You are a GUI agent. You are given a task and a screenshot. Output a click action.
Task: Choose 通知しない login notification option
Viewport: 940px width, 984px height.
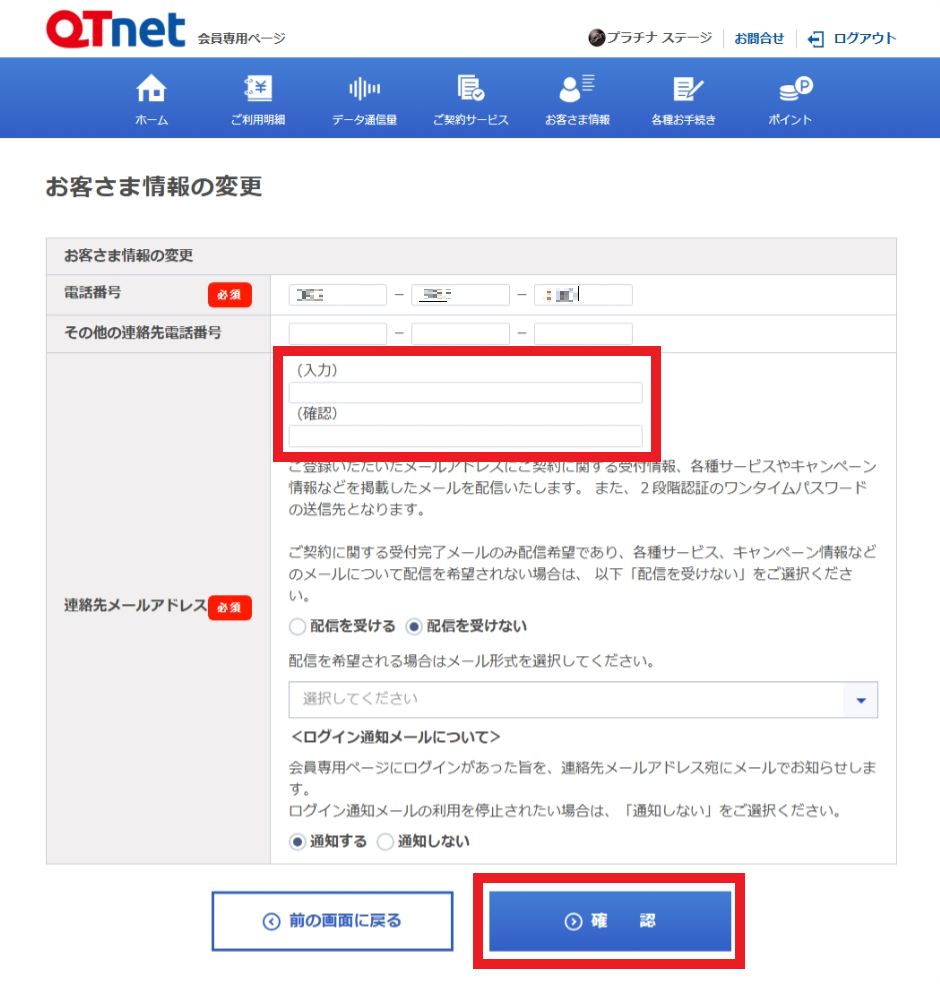point(385,842)
